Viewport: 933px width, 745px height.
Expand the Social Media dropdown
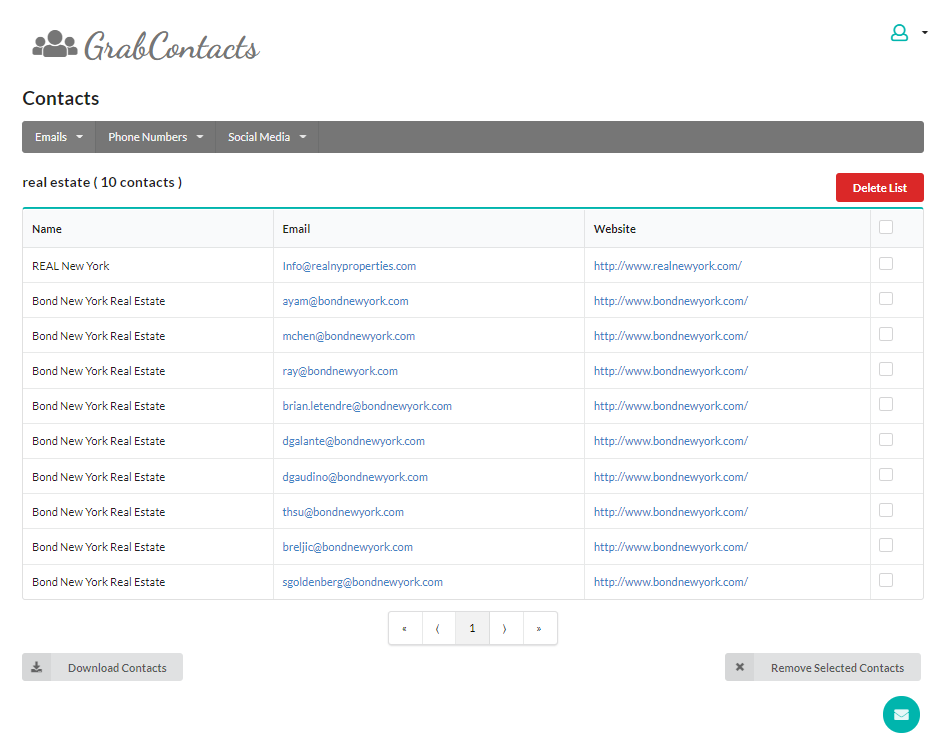[x=266, y=137]
